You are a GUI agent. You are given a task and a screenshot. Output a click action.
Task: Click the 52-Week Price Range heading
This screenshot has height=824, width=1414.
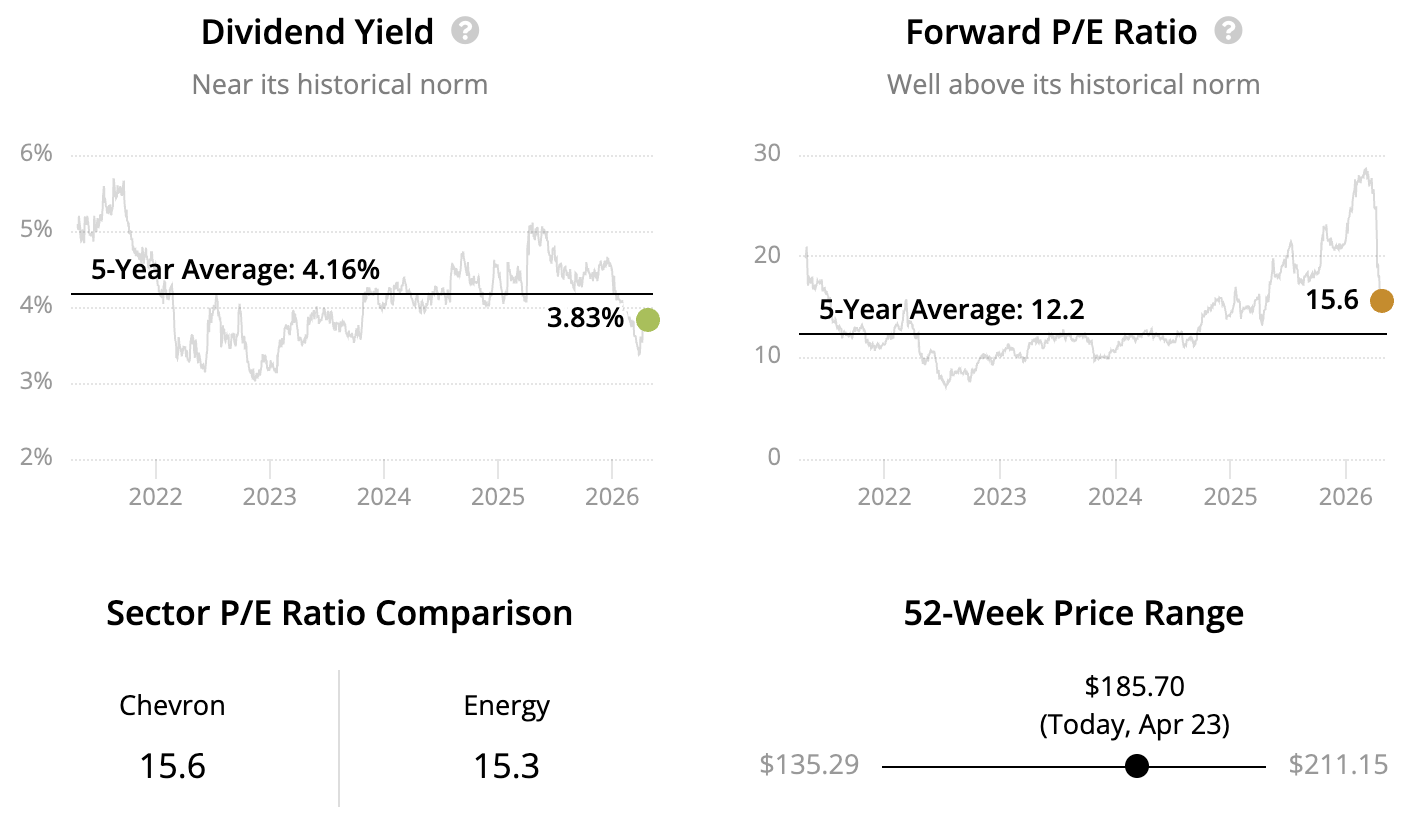pyautogui.click(x=1073, y=612)
